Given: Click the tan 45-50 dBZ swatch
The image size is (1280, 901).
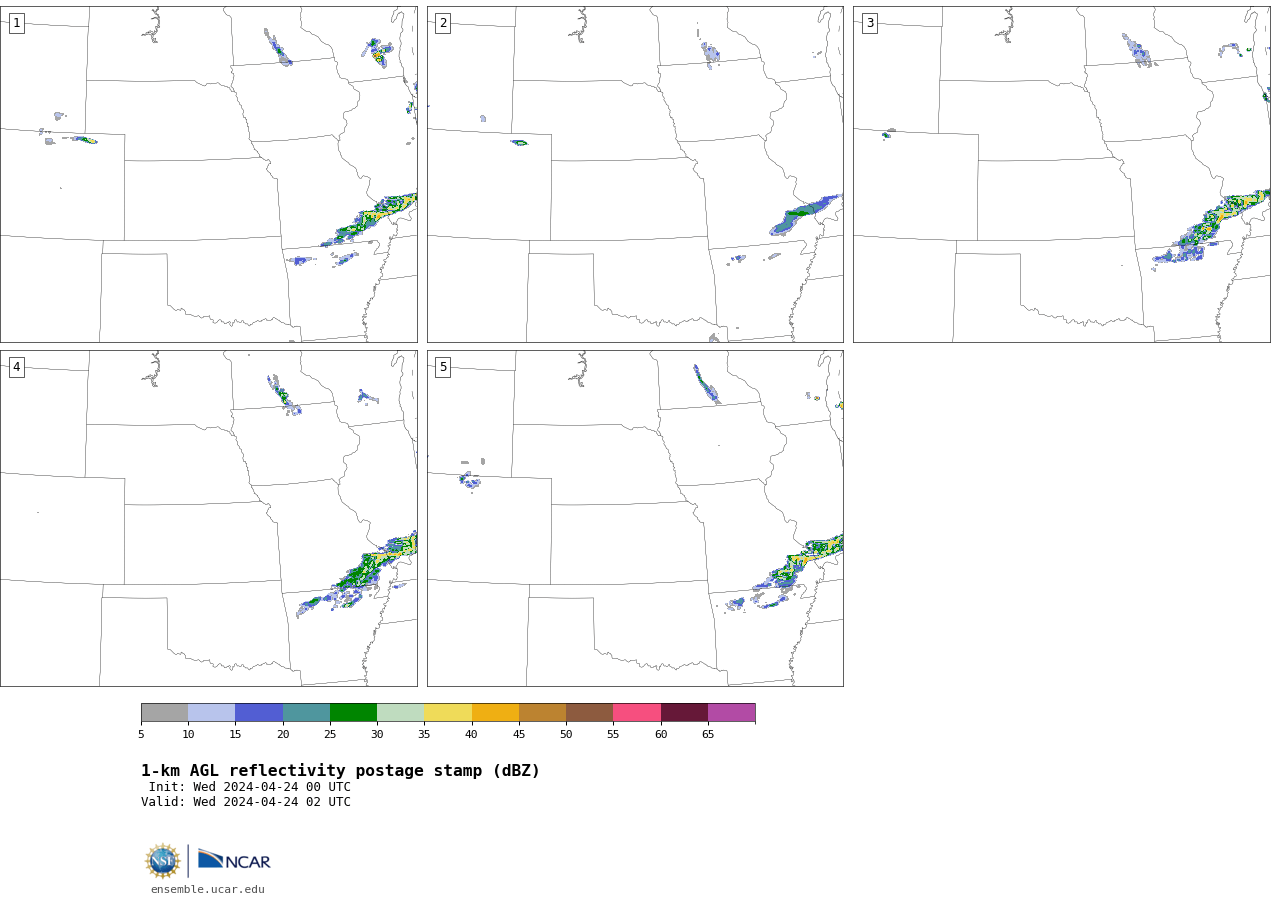Looking at the screenshot, I should point(542,712).
